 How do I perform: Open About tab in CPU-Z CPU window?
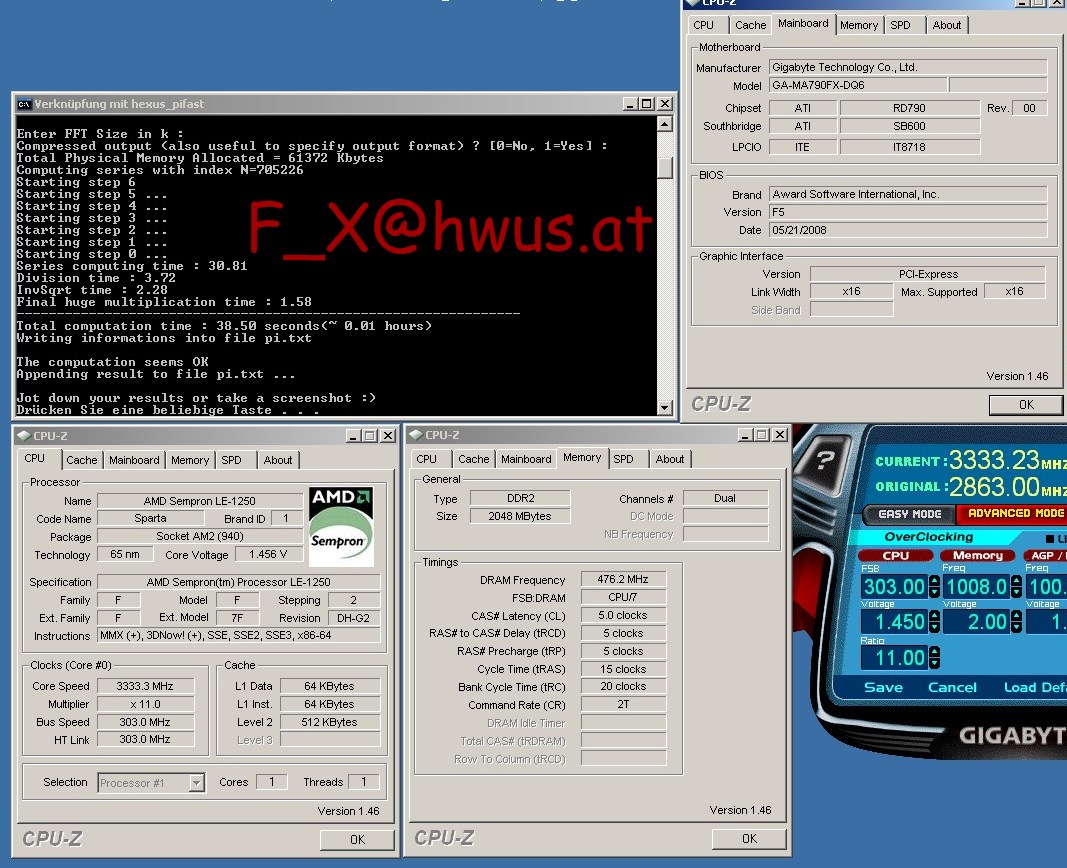[x=278, y=460]
